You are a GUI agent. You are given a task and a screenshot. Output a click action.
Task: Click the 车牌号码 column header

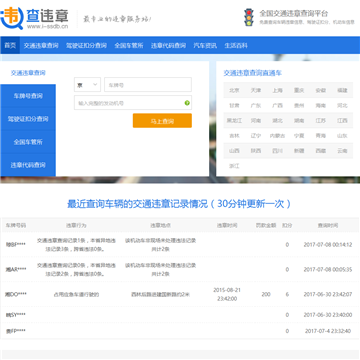(x=16, y=225)
